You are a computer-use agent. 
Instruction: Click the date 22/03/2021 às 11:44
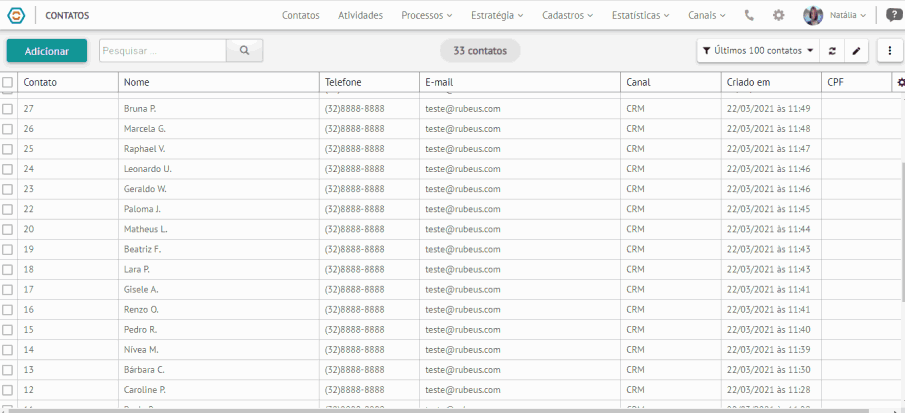click(769, 229)
